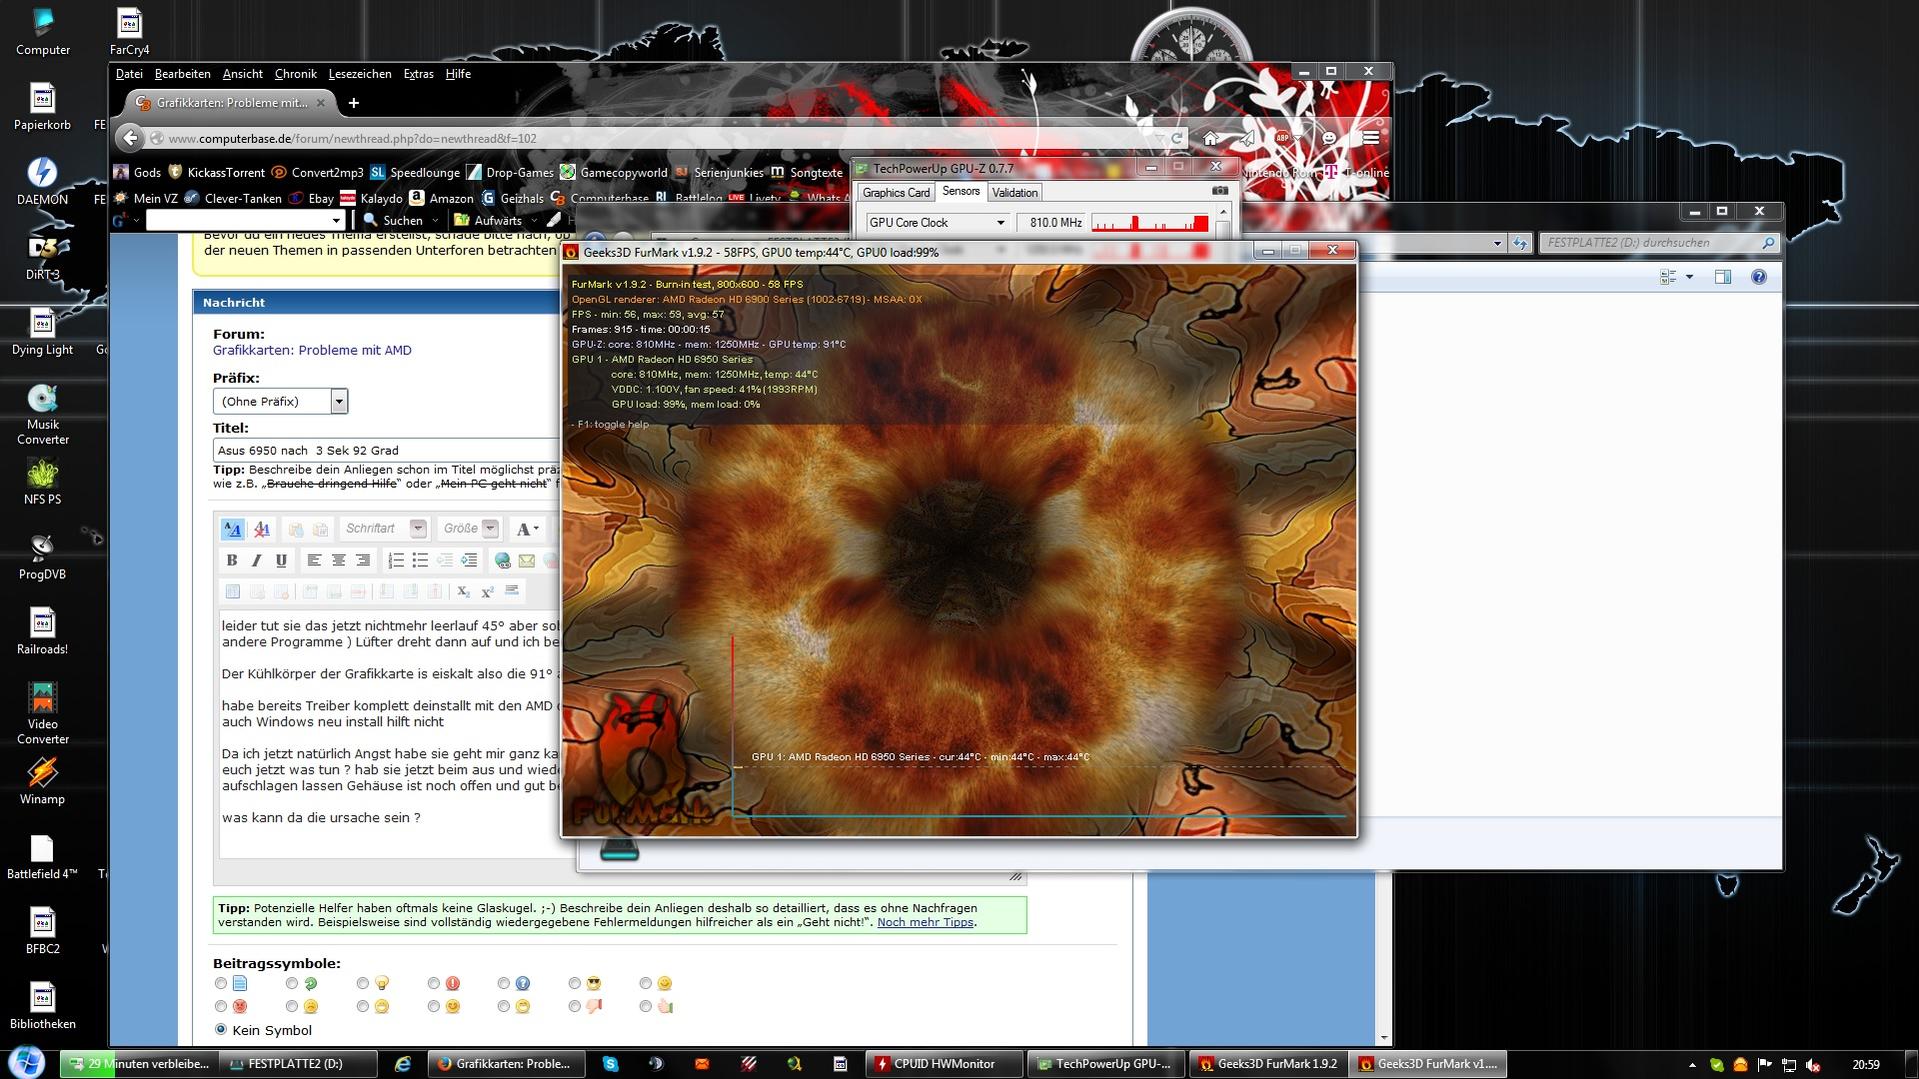Toggle underline formatting in post editor
Screen dimensions: 1919x1079
pos(281,561)
